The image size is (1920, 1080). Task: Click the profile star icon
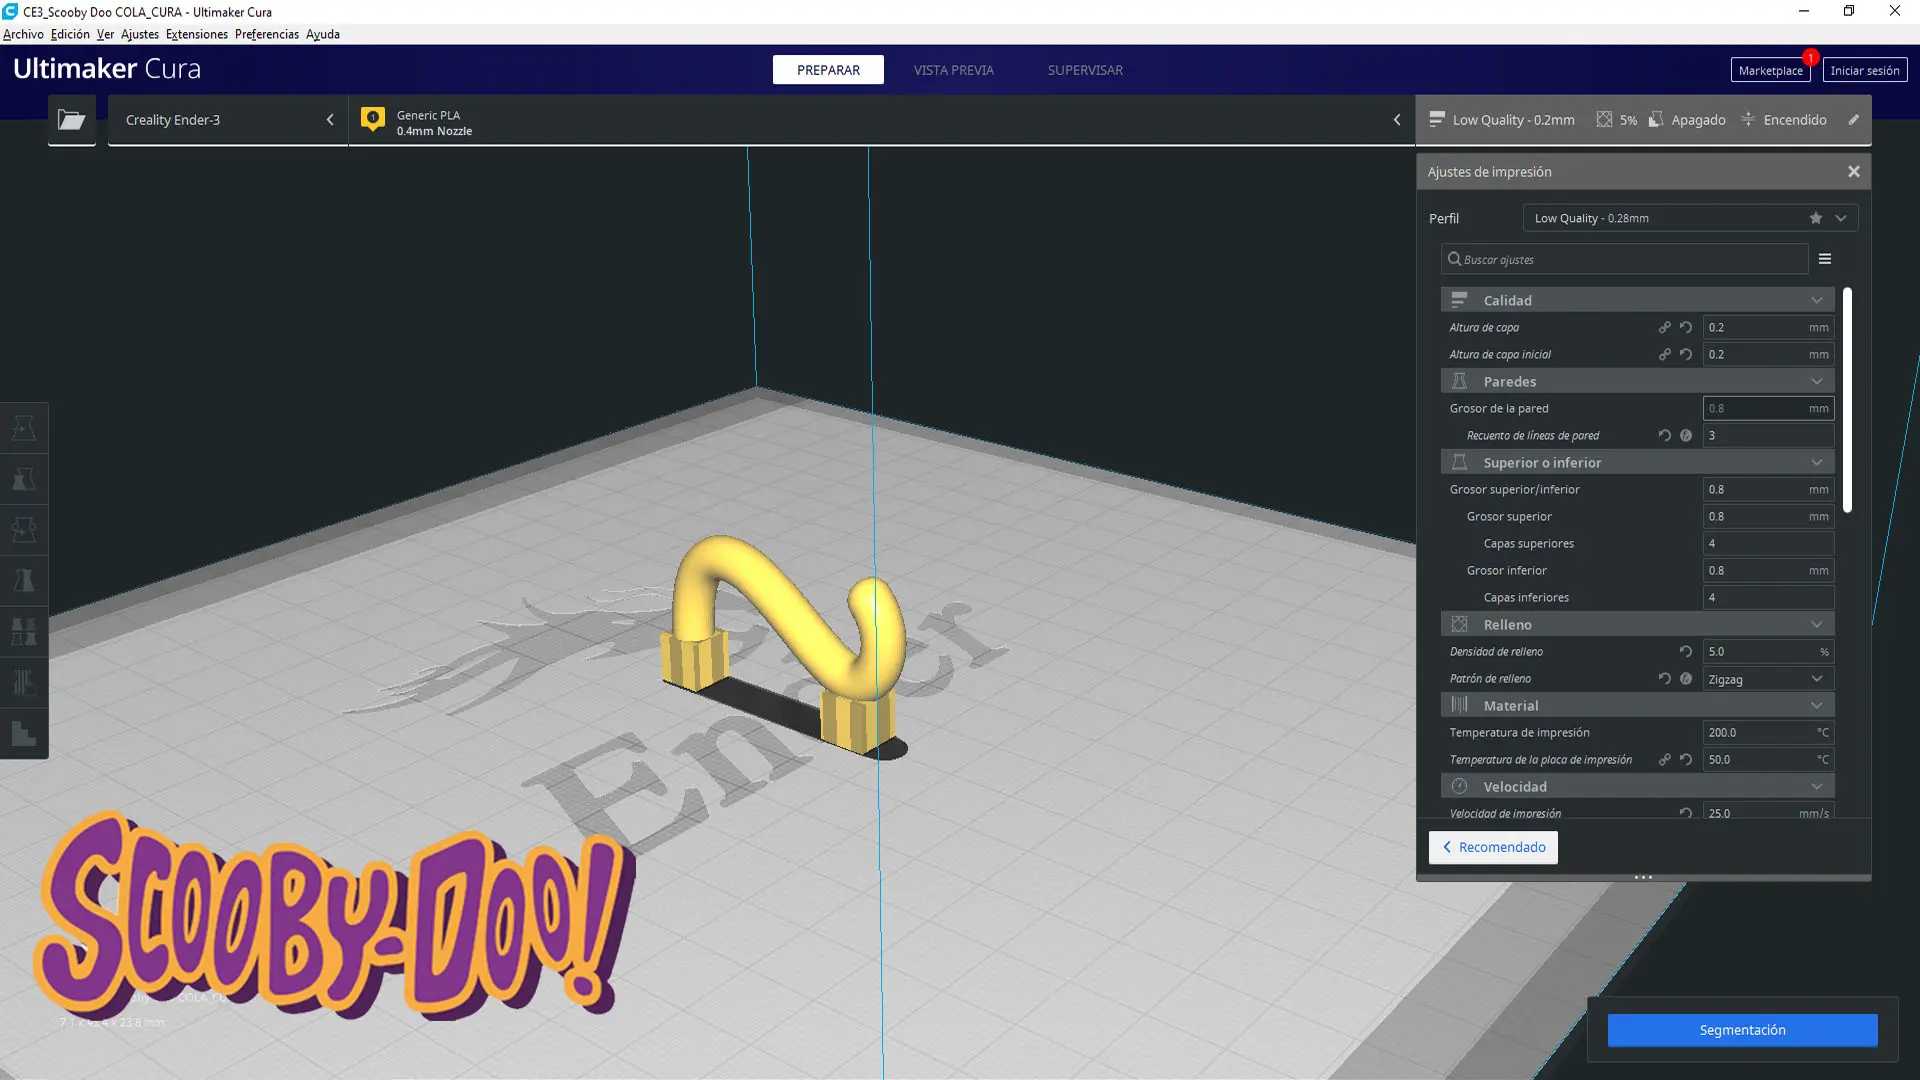click(x=1816, y=218)
